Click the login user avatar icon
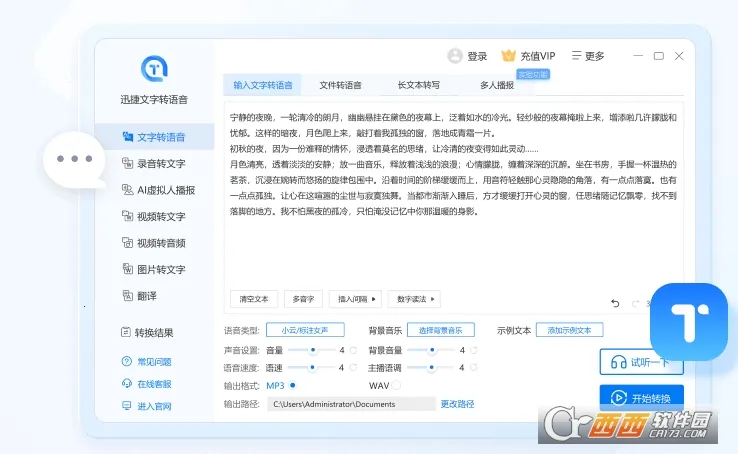 click(x=455, y=56)
